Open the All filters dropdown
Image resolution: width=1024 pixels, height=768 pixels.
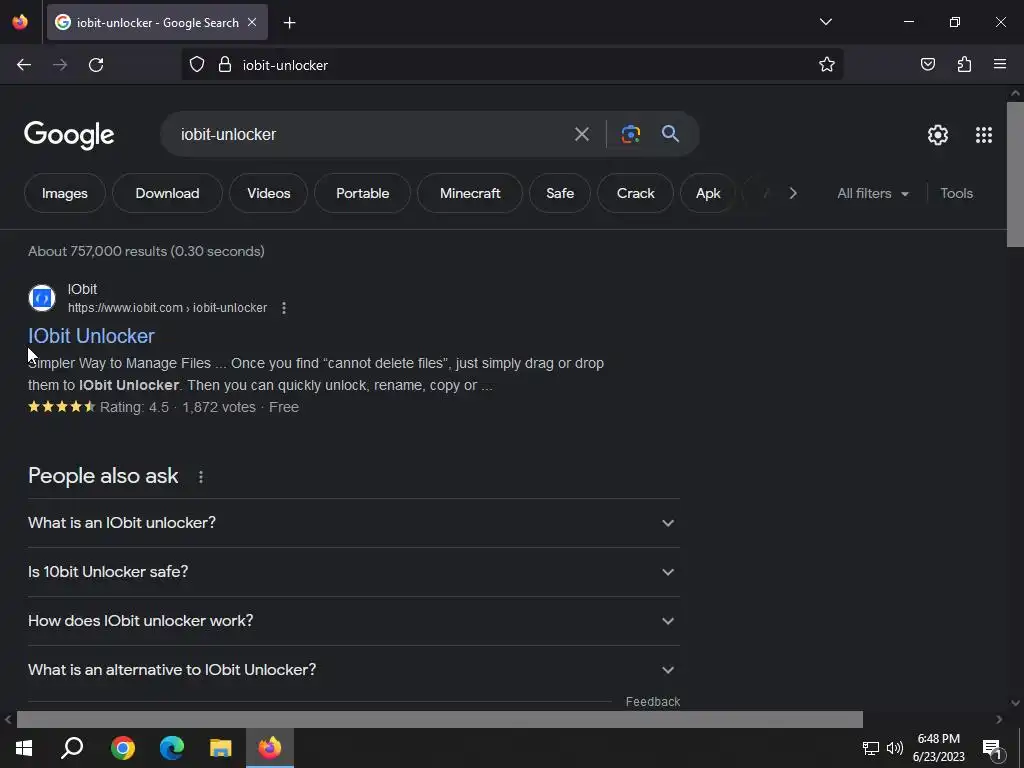(872, 193)
